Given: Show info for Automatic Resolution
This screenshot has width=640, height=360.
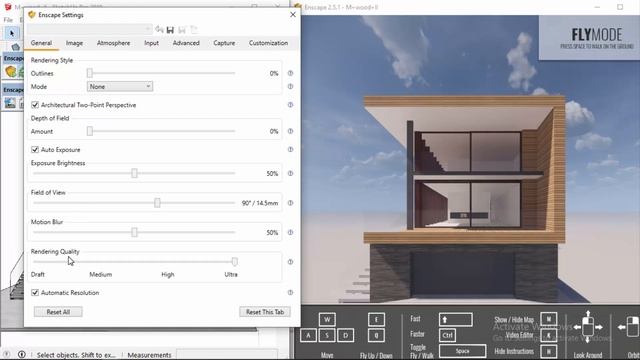Looking at the screenshot, I should pyautogui.click(x=290, y=293).
